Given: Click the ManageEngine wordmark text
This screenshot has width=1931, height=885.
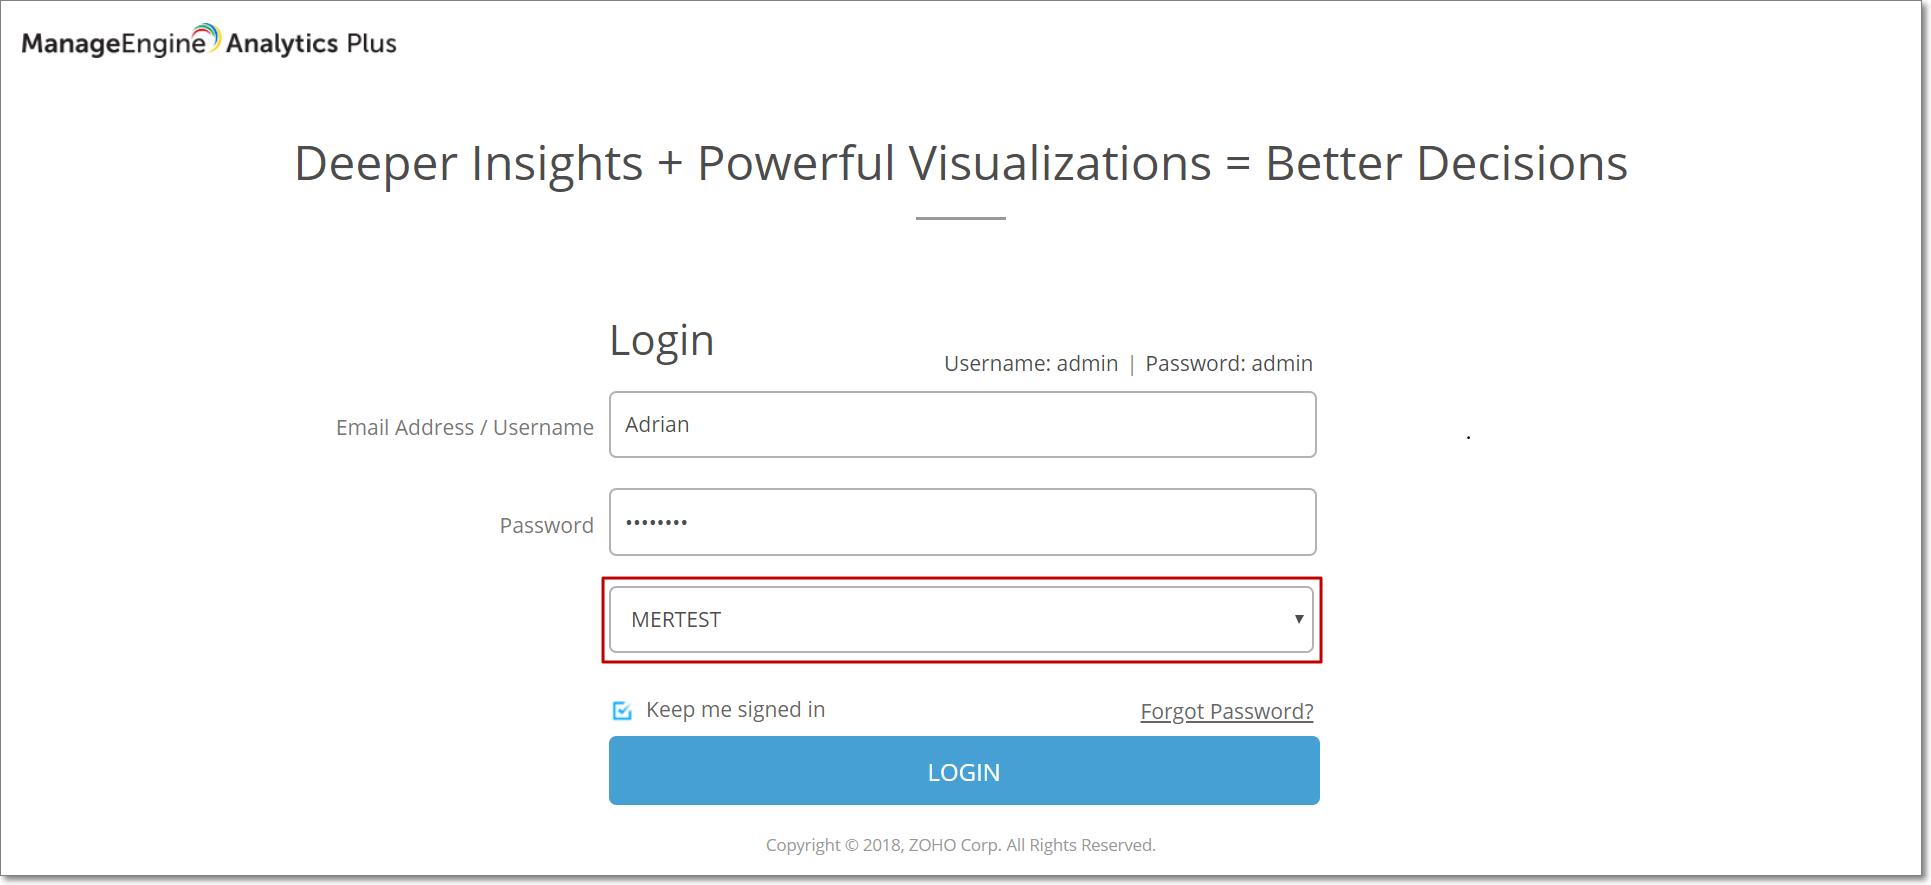Looking at the screenshot, I should pos(113,44).
